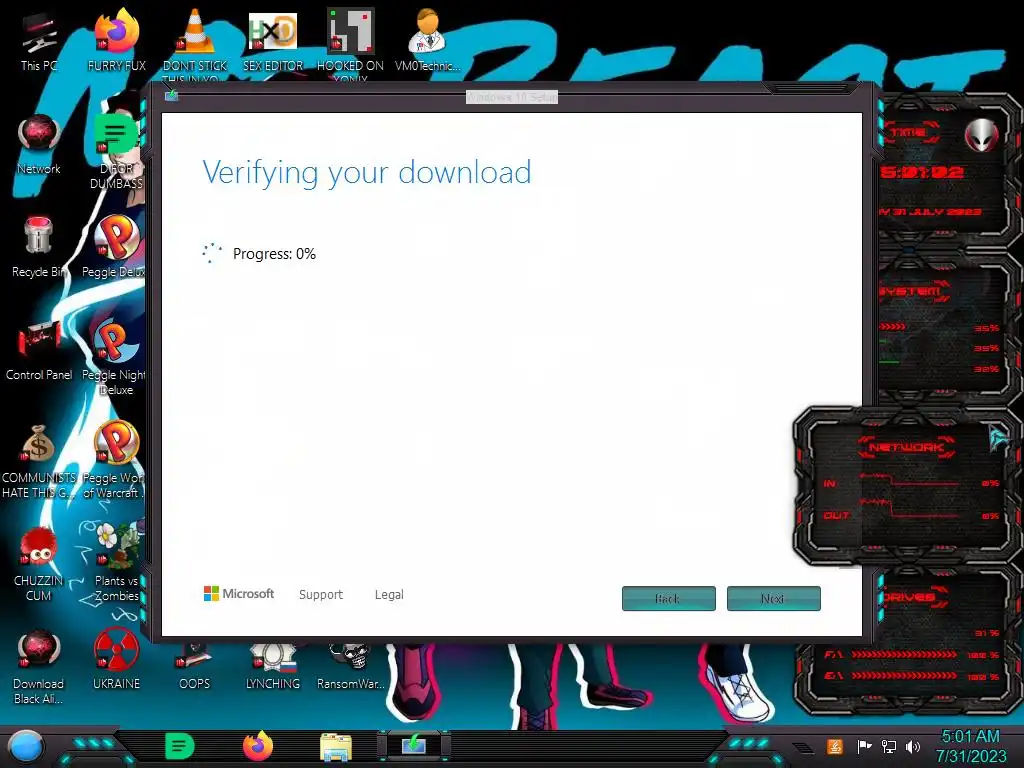
Task: Launch the Peggle Nights Deluxe shortcut
Action: (114, 358)
